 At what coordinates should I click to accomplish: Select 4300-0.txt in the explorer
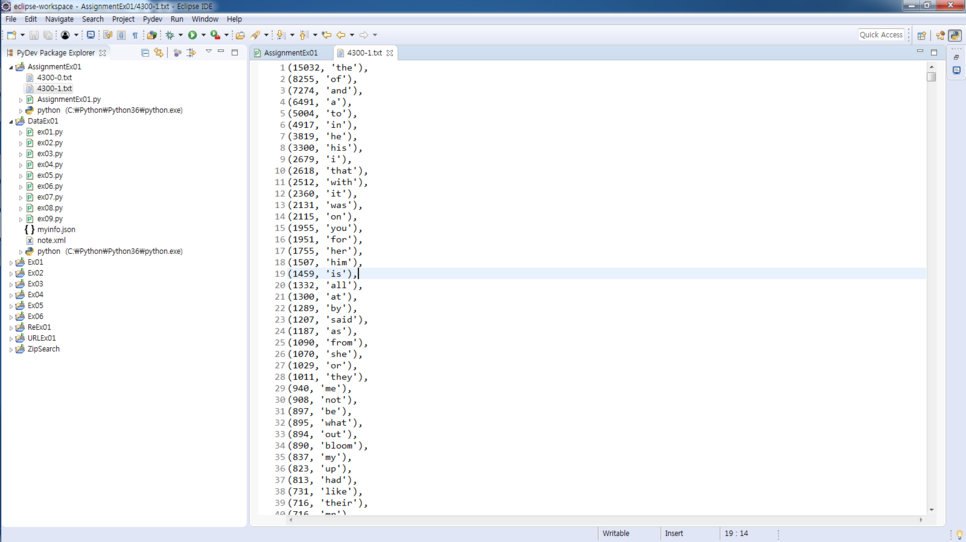(x=54, y=78)
